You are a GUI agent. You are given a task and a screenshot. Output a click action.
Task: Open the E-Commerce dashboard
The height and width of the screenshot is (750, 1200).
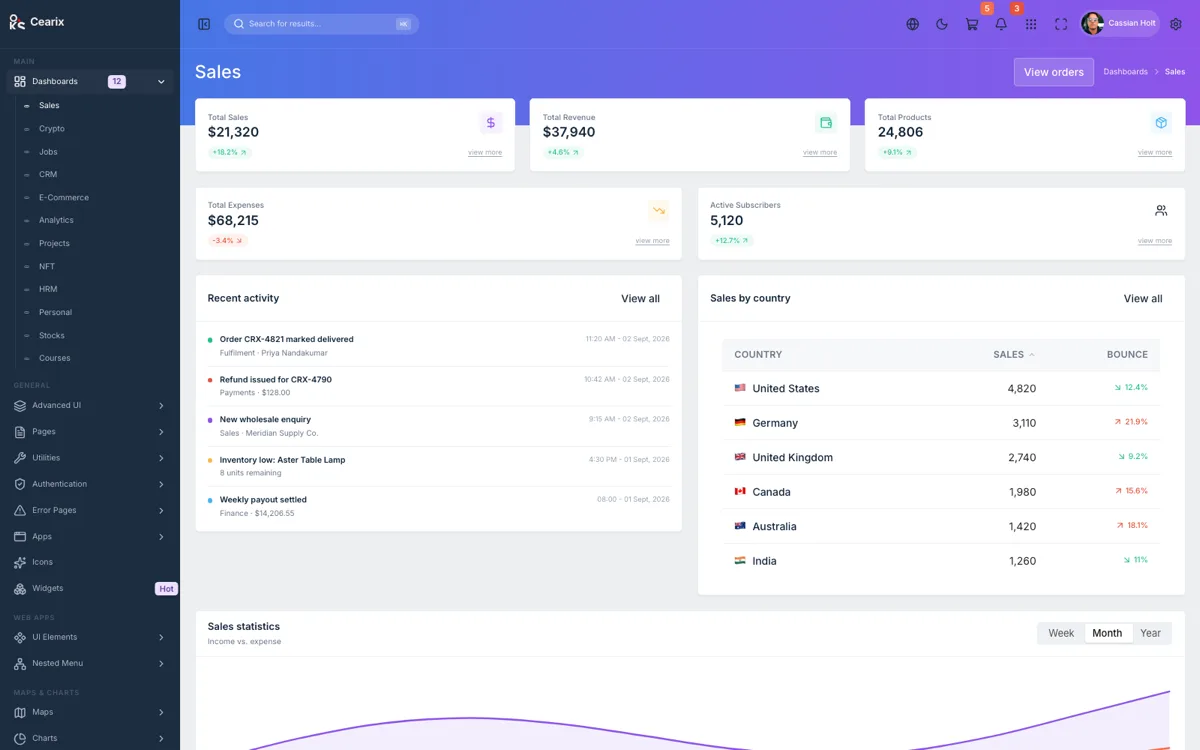click(x=64, y=198)
